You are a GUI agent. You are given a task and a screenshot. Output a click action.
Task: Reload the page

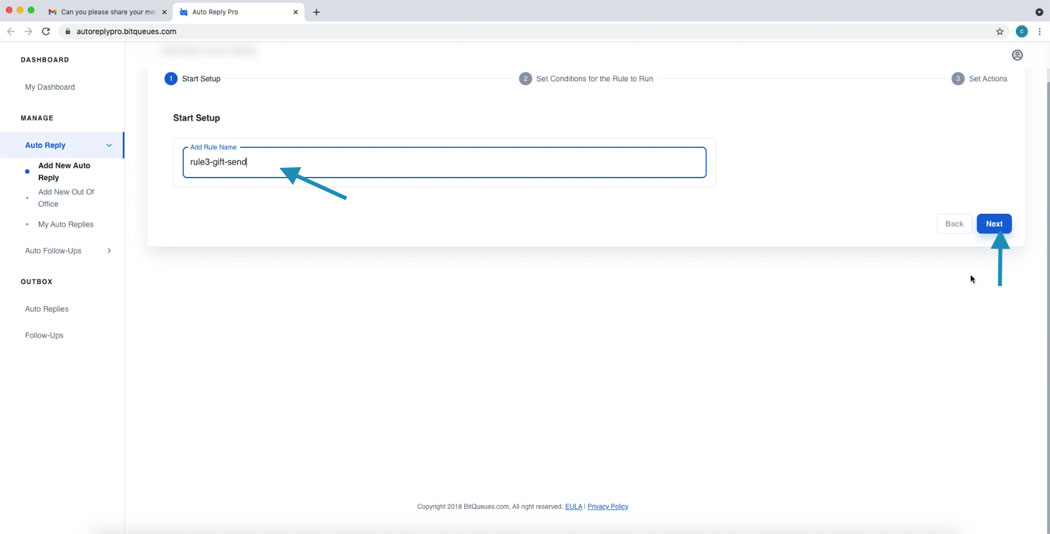tap(46, 31)
